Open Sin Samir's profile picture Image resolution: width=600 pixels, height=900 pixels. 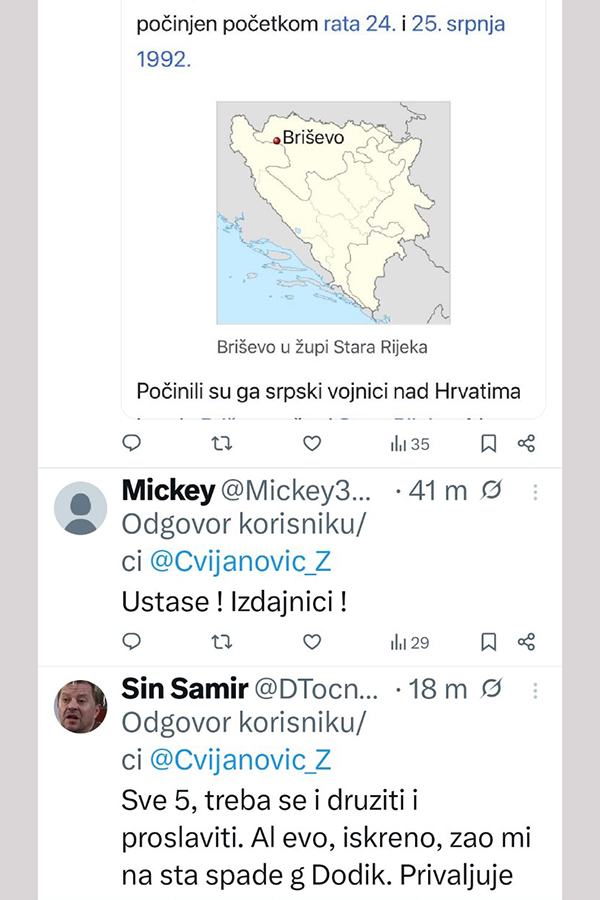80,706
